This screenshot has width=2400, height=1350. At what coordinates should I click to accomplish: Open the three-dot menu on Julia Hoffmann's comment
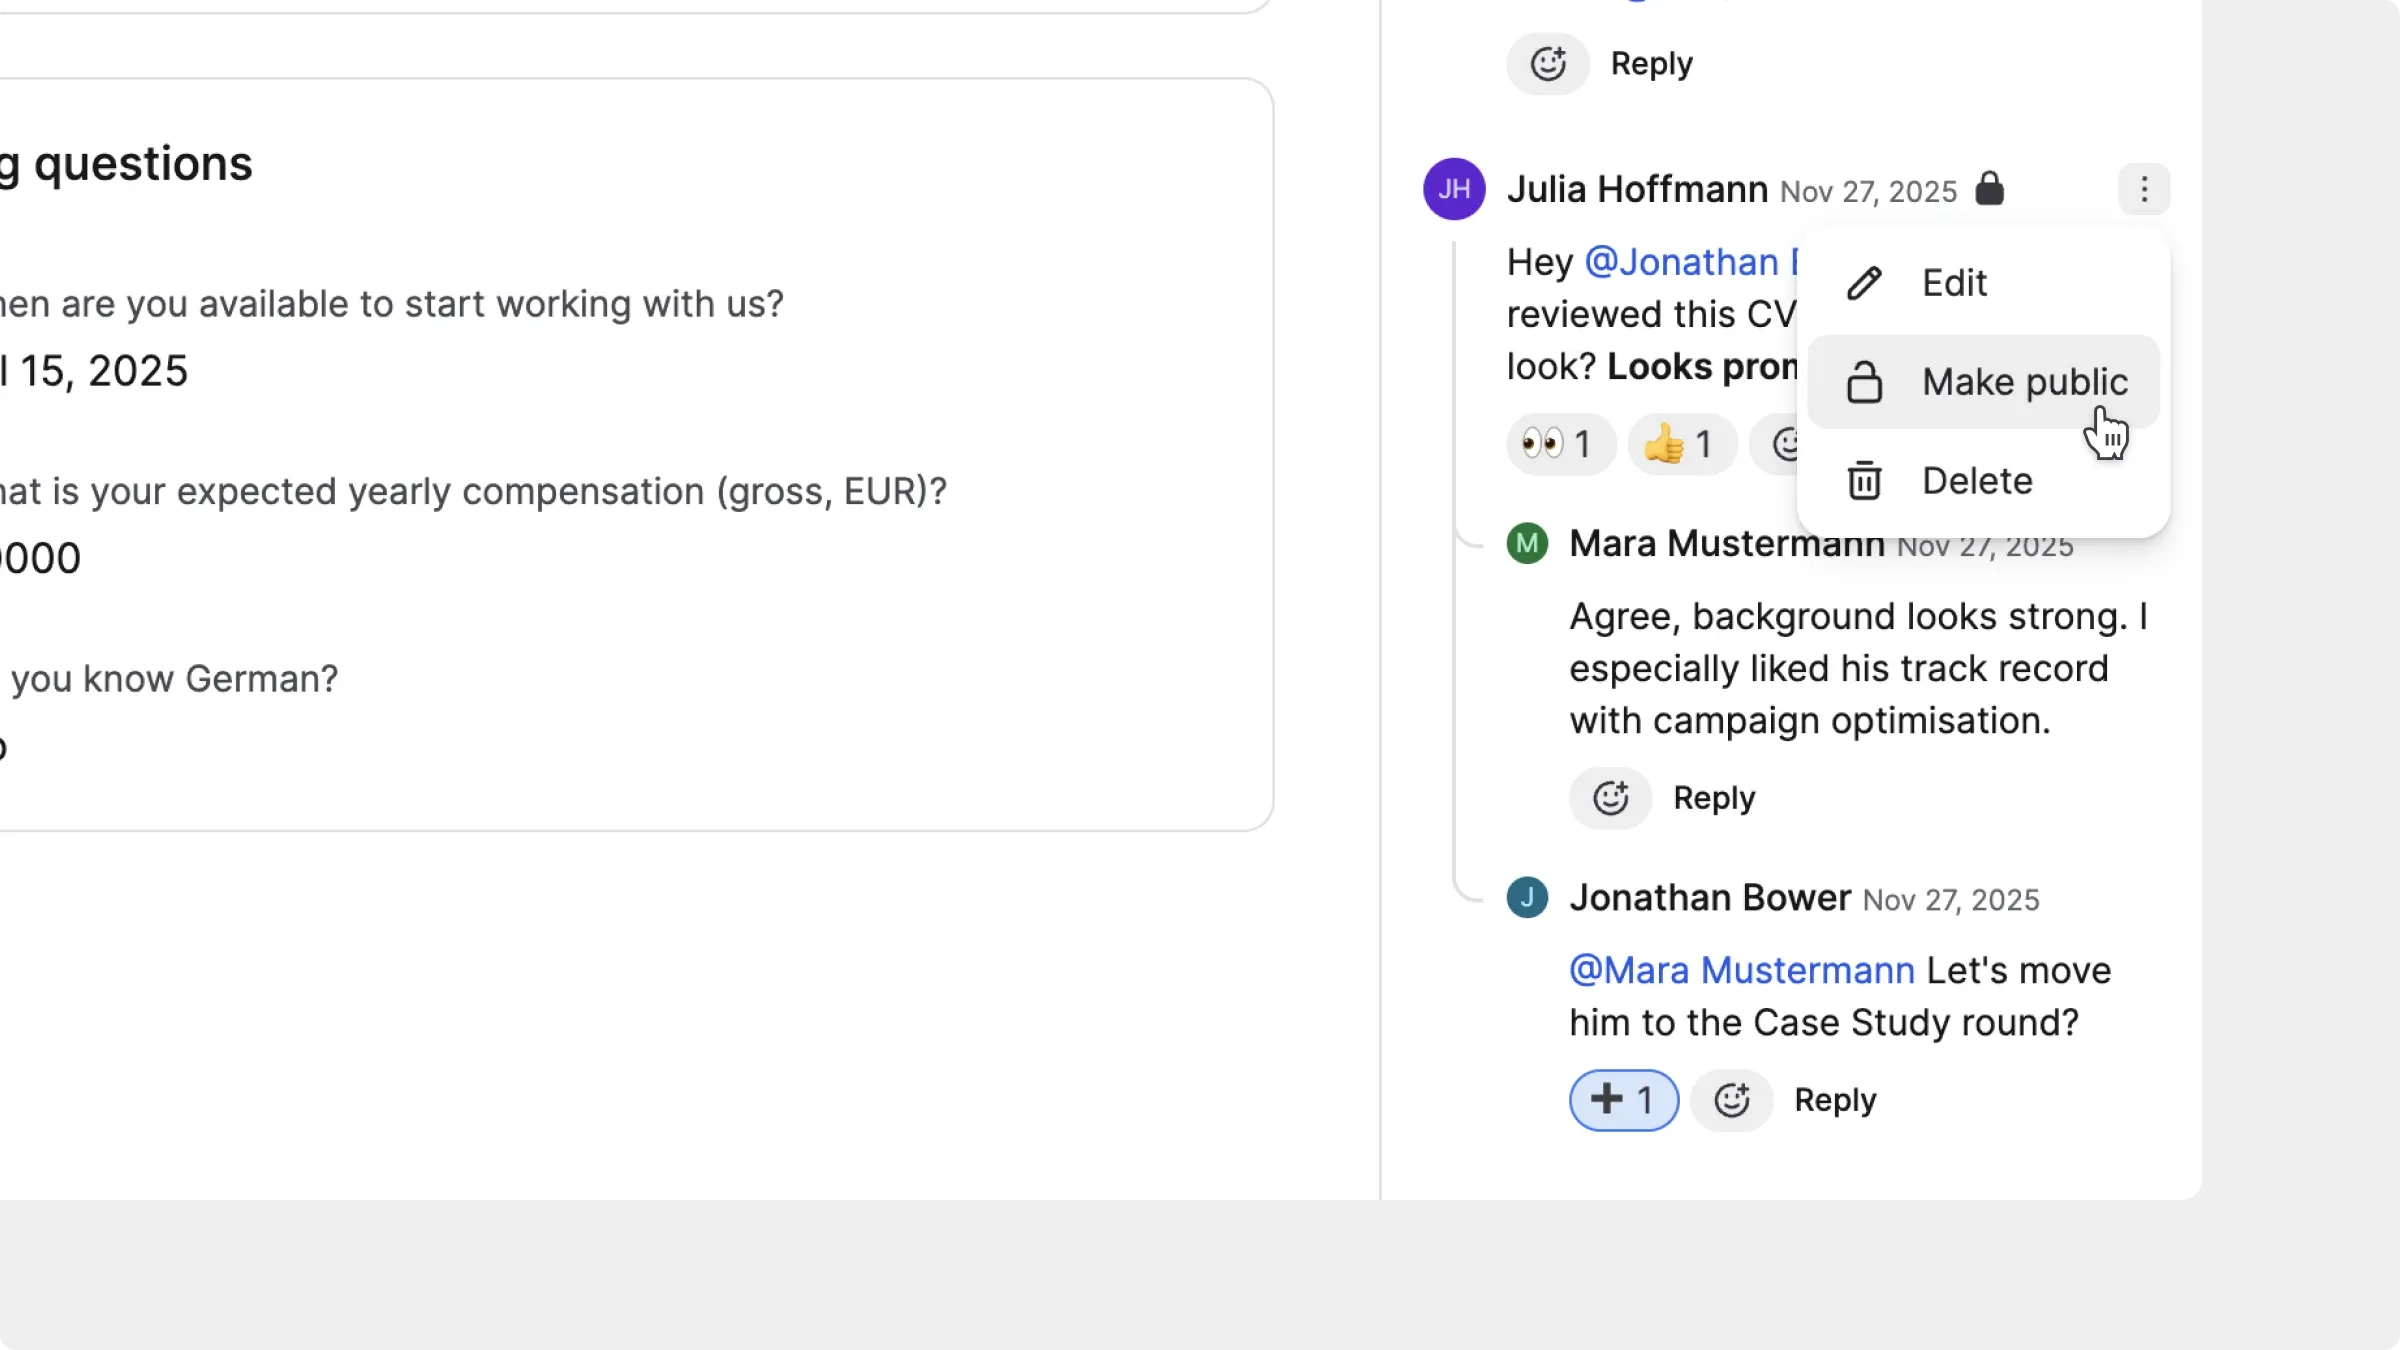2143,189
